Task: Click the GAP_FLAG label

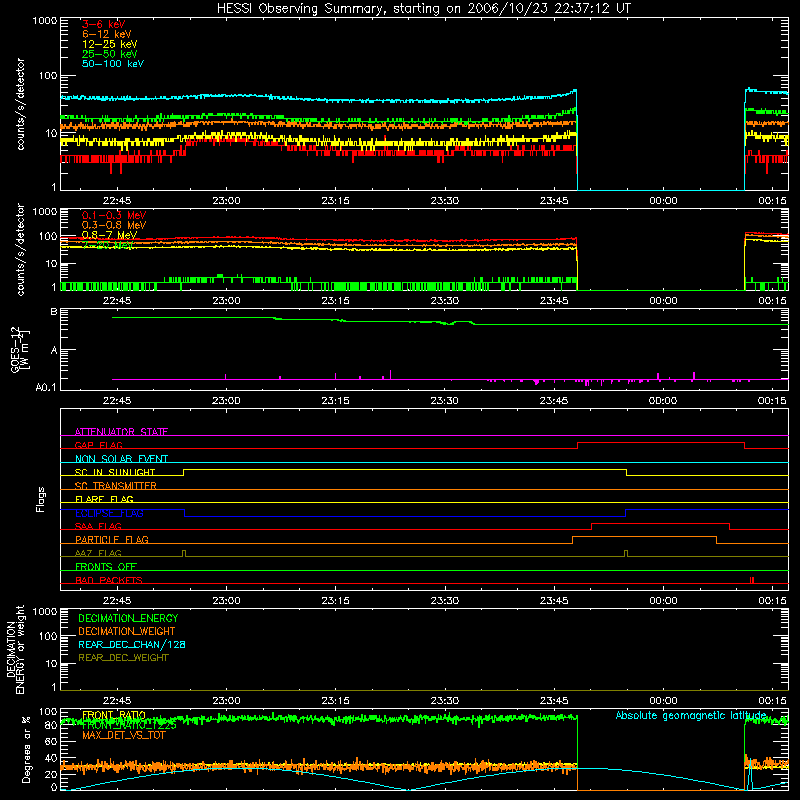Action: coord(98,445)
